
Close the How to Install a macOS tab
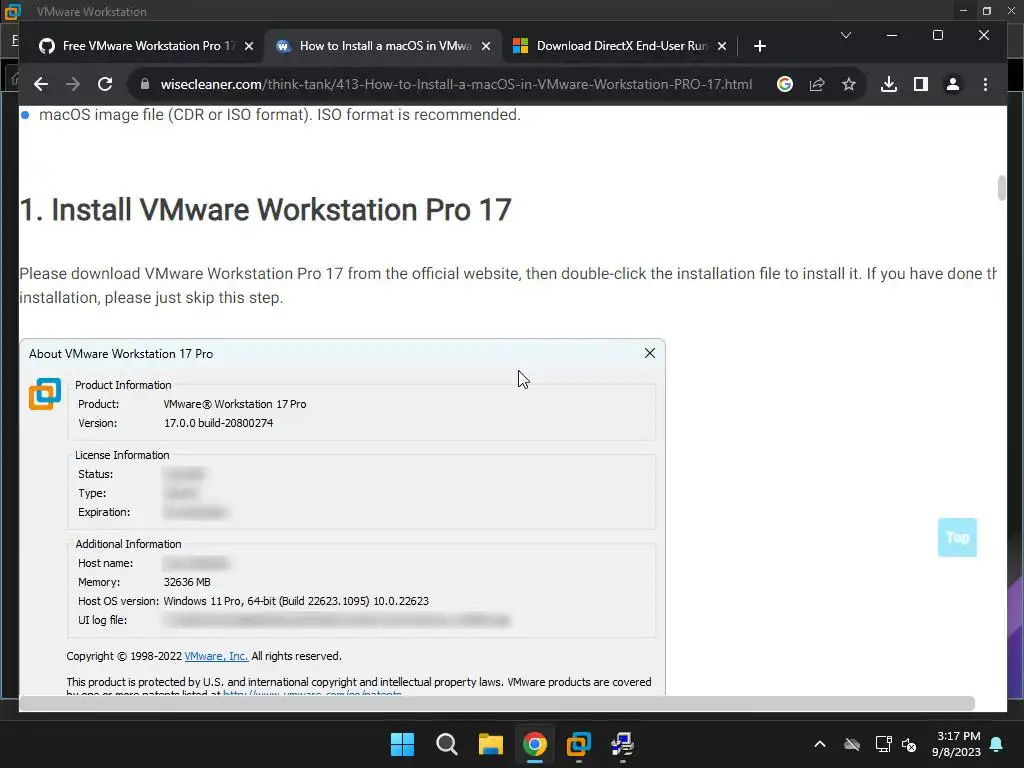tap(486, 46)
